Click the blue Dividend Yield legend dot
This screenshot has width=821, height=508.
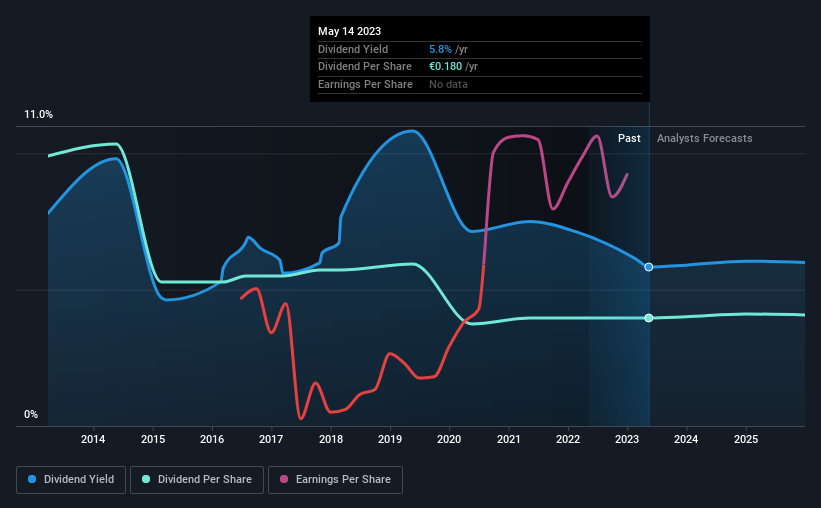pos(32,479)
